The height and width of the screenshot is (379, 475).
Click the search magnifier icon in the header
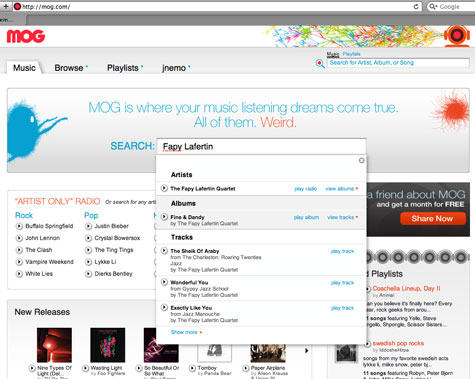320,63
